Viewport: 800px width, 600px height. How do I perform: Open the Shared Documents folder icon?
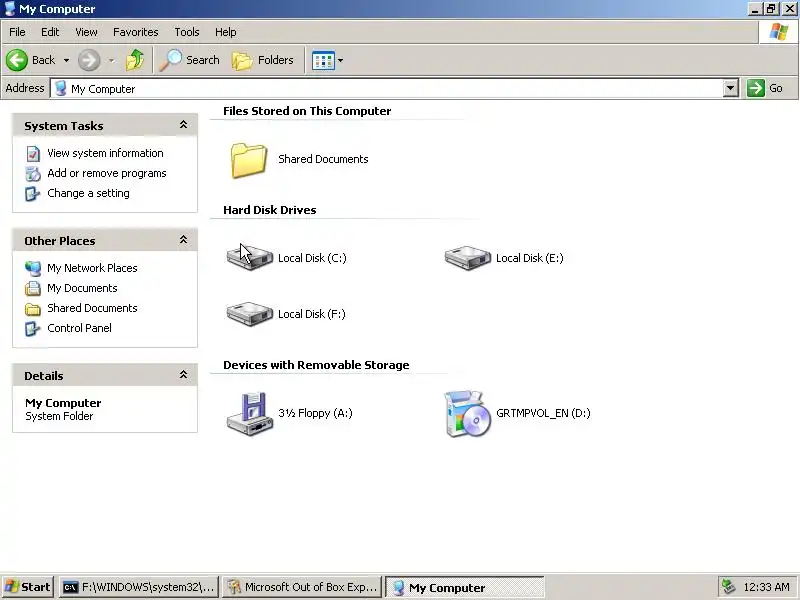[x=248, y=160]
